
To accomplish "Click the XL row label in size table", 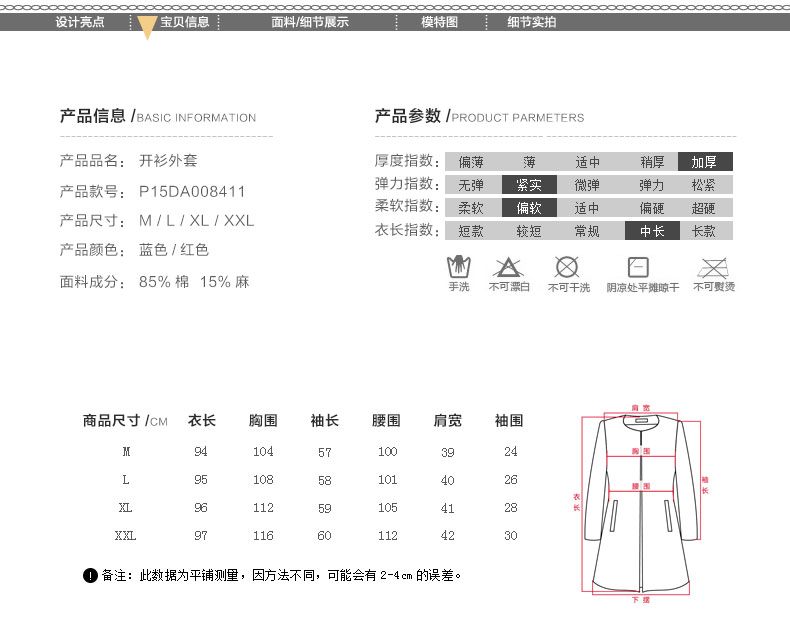I will click(125, 507).
